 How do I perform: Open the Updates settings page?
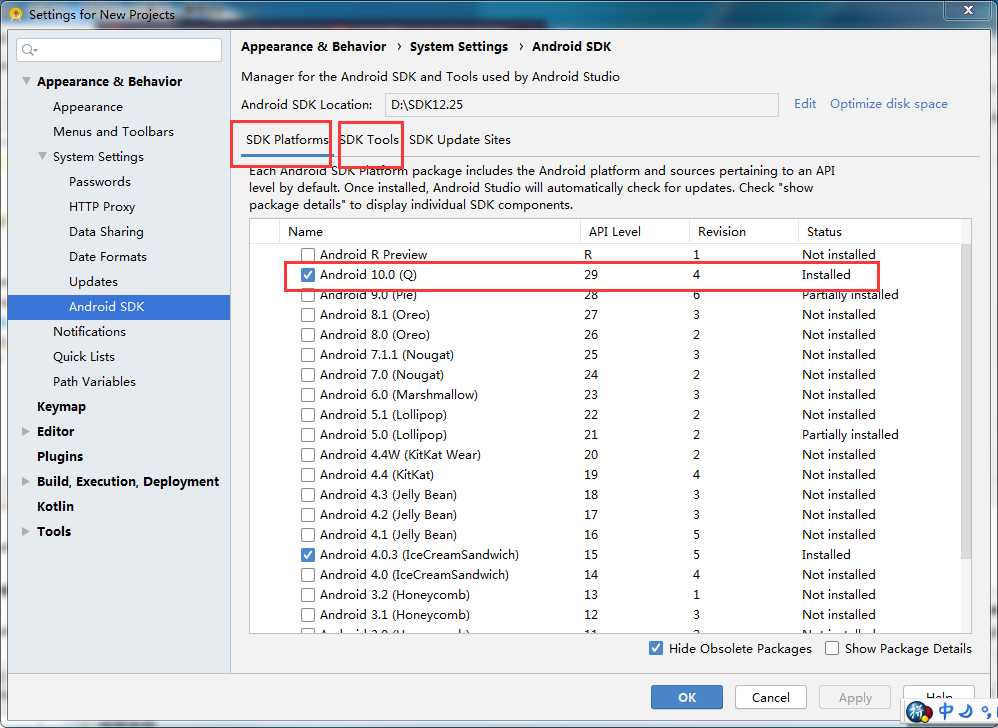pos(93,281)
